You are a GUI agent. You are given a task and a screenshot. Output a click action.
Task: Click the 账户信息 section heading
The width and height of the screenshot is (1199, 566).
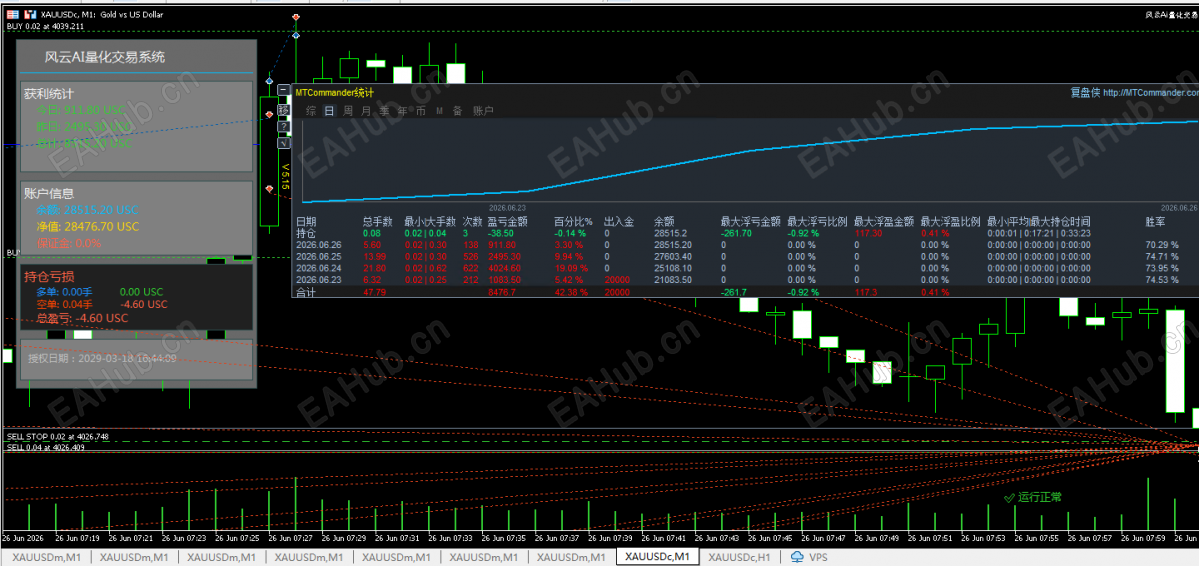point(49,194)
